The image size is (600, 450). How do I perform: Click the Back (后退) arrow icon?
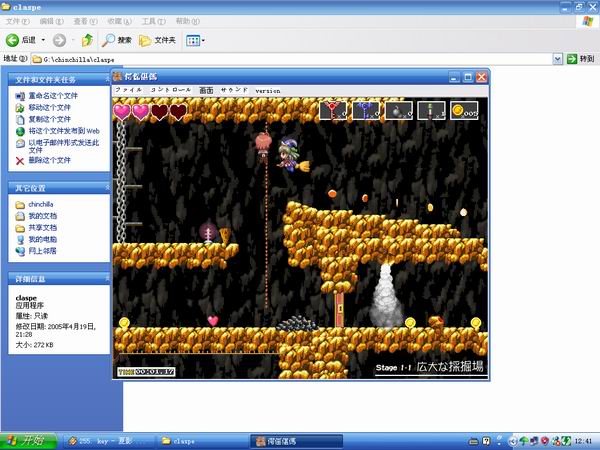pyautogui.click(x=13, y=40)
